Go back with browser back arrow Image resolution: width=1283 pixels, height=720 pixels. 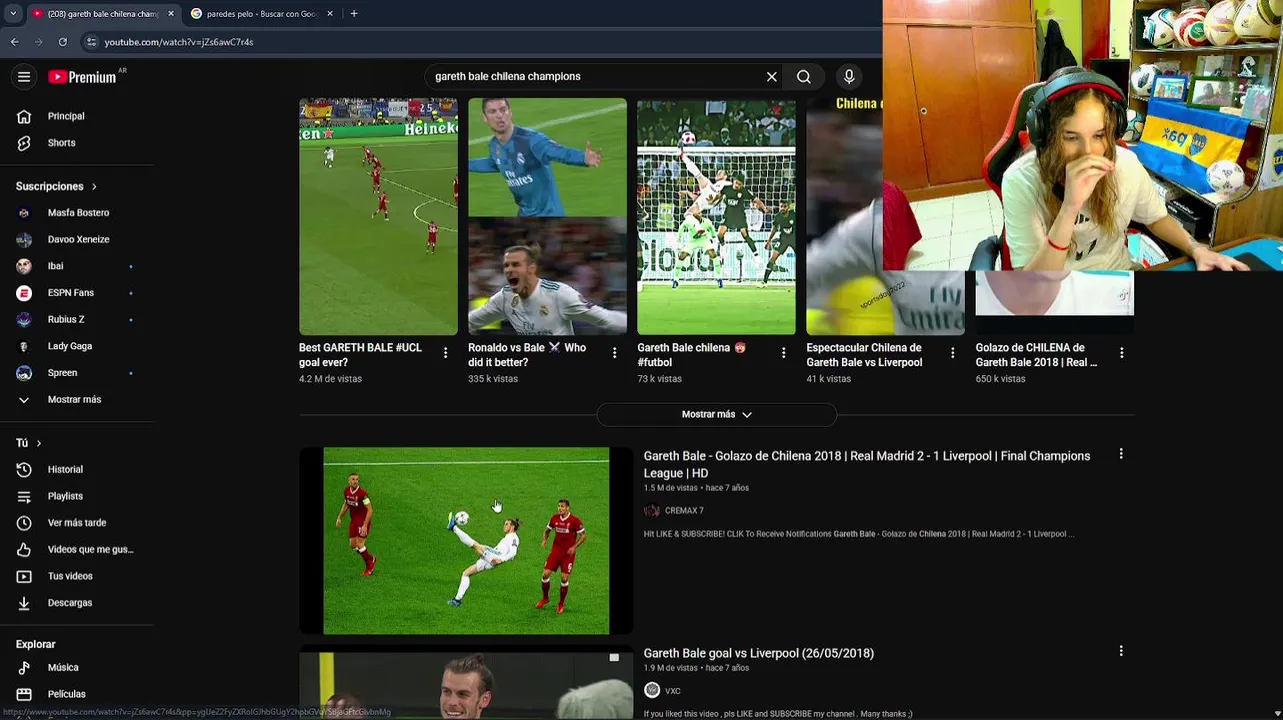15,42
